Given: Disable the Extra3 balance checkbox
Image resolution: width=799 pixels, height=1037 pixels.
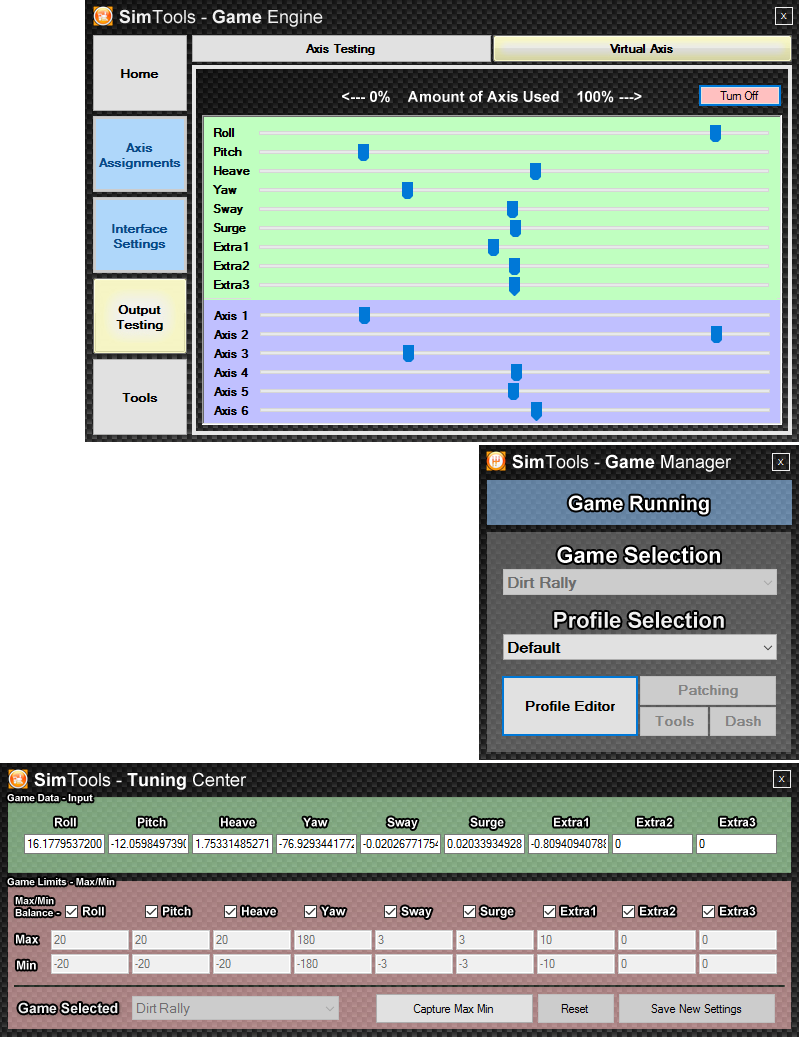Looking at the screenshot, I should click(x=709, y=911).
